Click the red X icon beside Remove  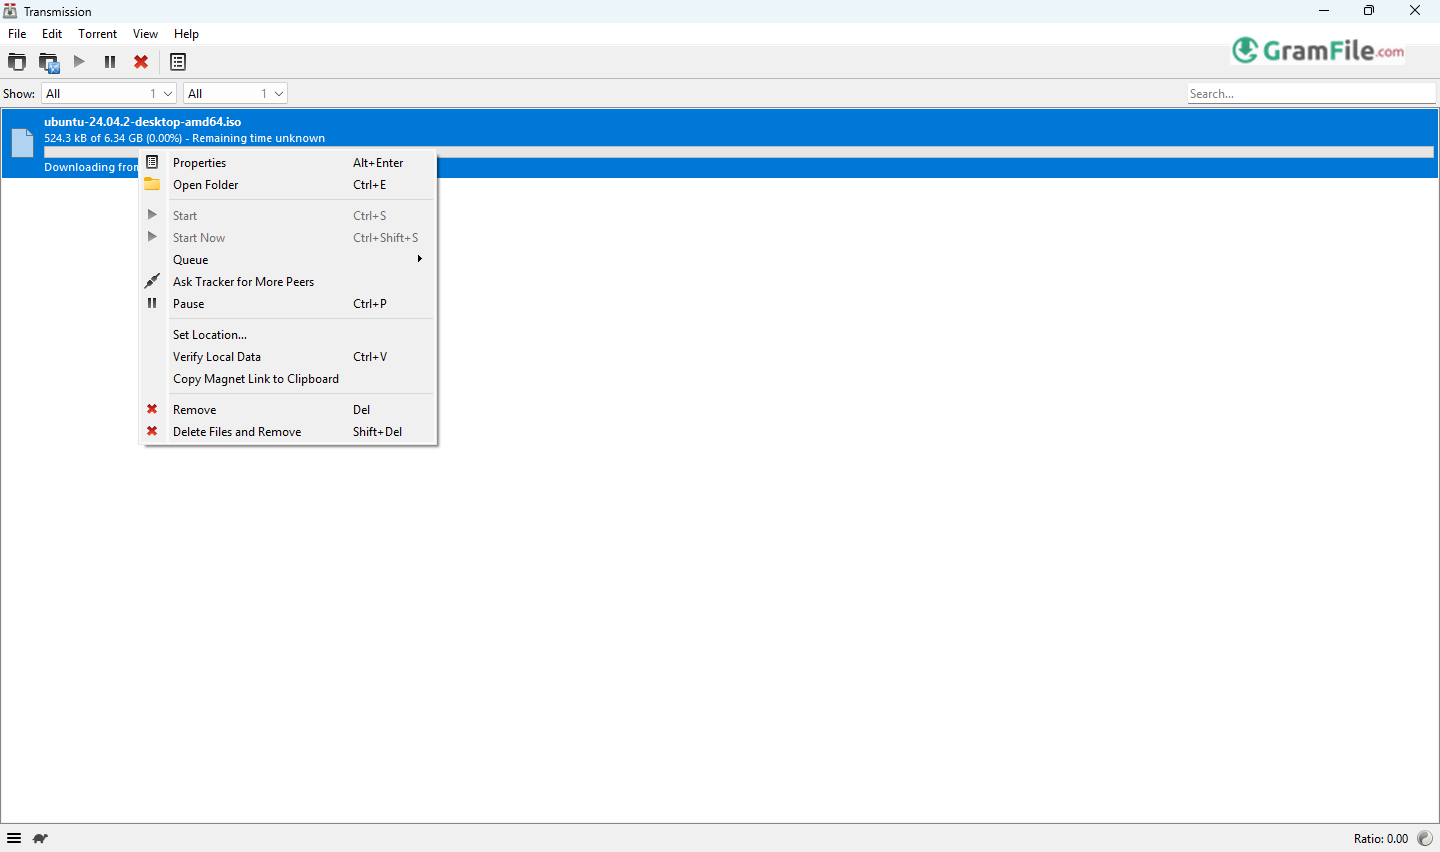(152, 409)
